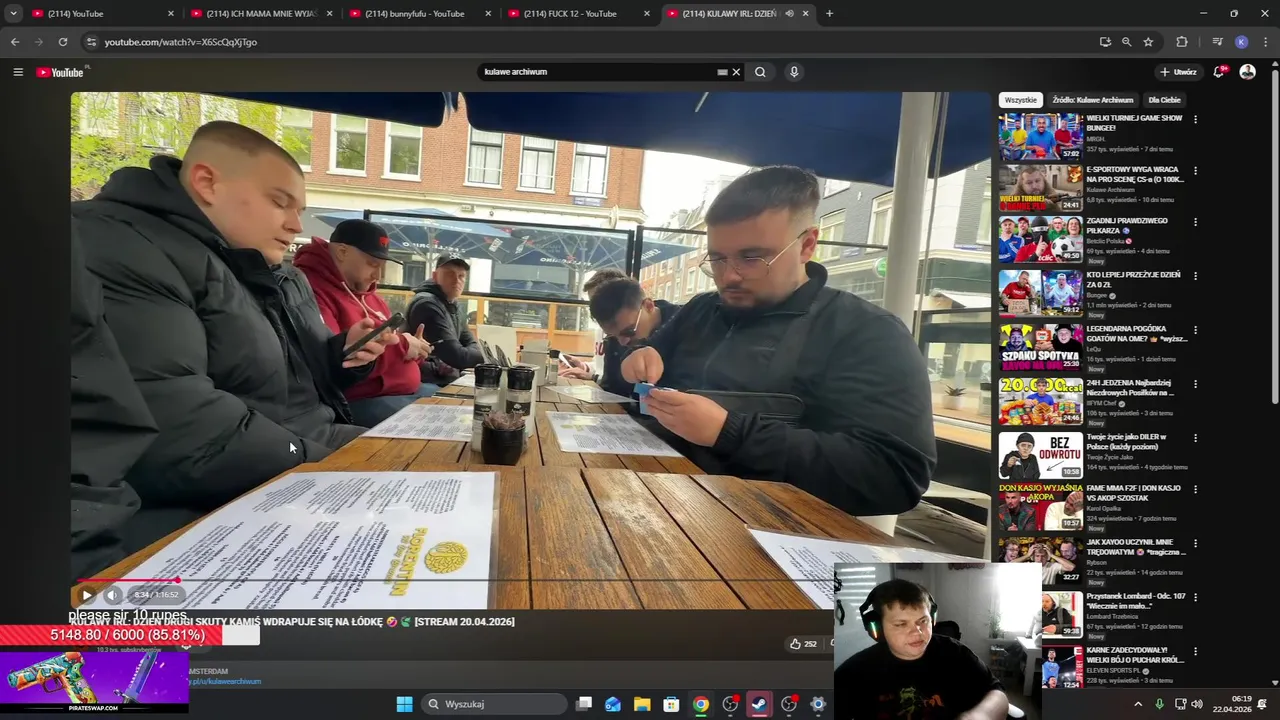
Task: Open site information icon in address bar
Action: click(x=91, y=42)
